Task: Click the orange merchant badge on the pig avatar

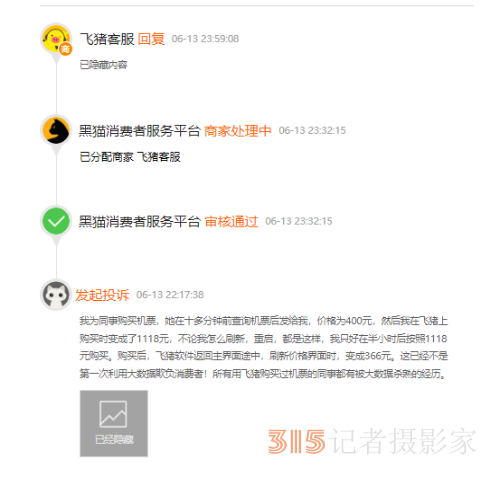Action: (66, 49)
